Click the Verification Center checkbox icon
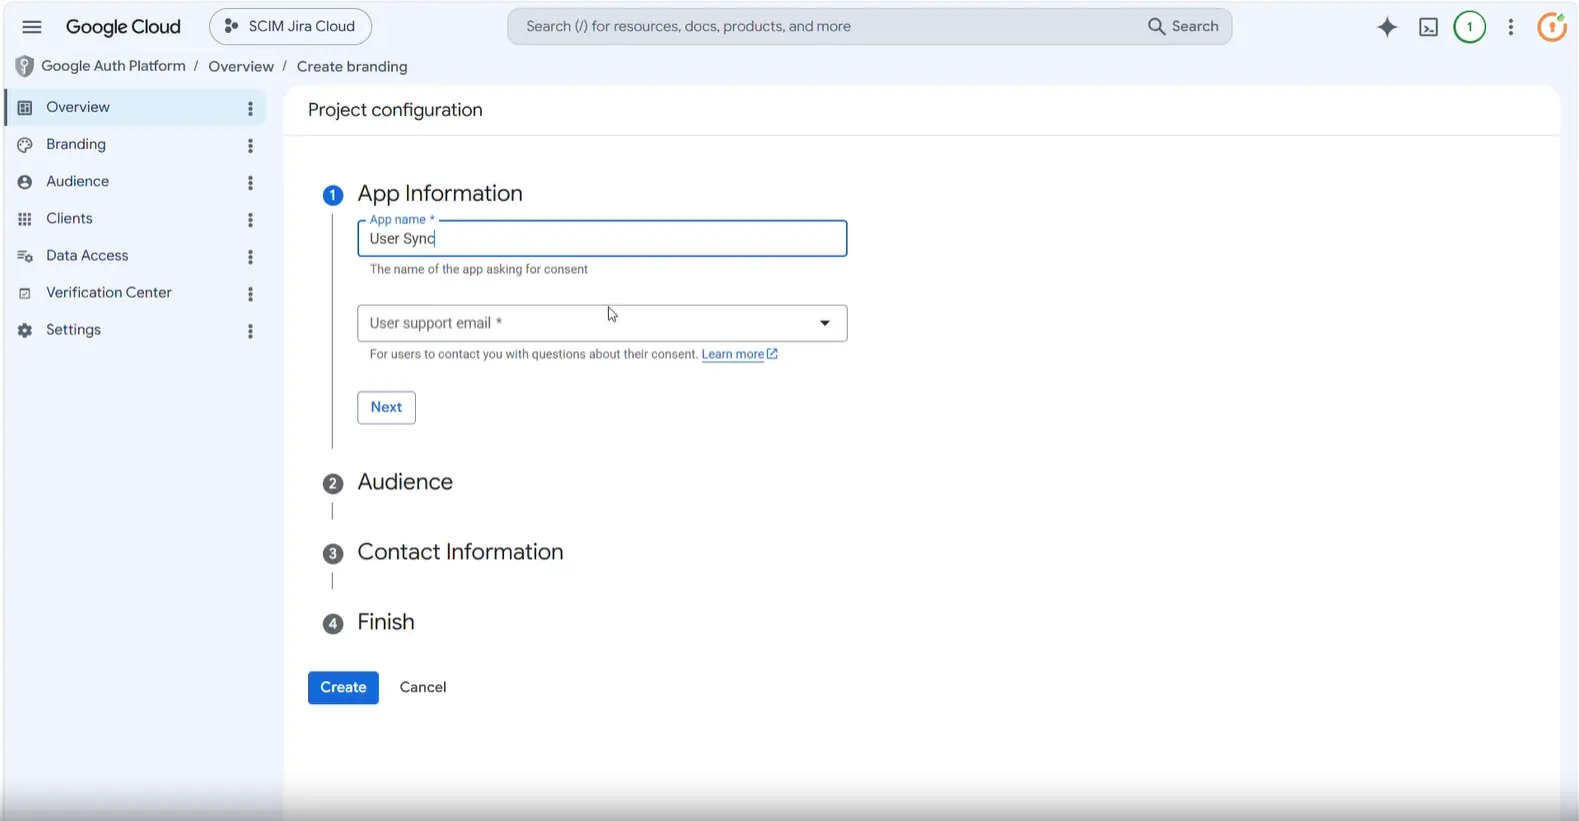Viewport: 1579px width, 821px height. coord(25,293)
